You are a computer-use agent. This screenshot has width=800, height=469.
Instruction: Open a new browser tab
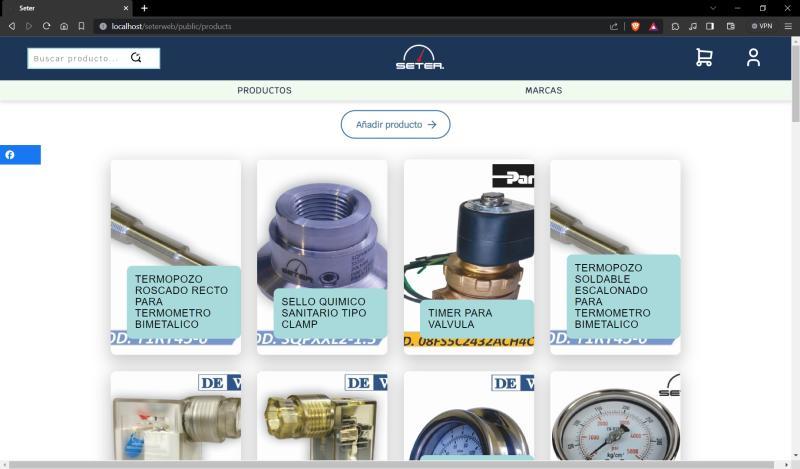(144, 8)
